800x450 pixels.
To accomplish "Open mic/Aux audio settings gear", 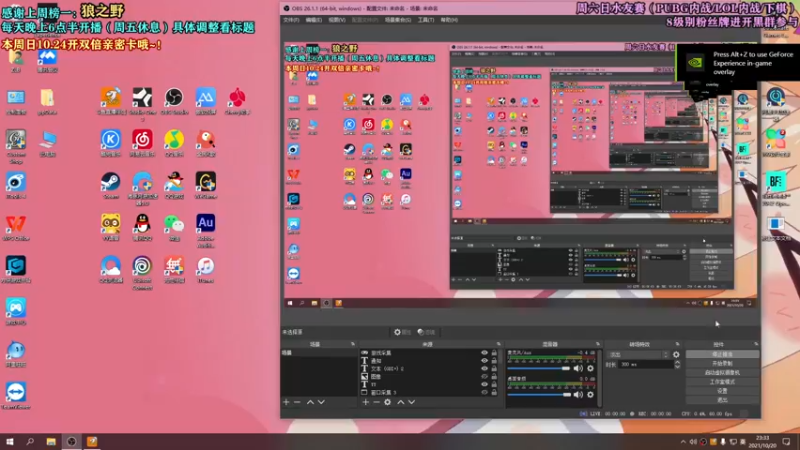I will click(x=590, y=368).
